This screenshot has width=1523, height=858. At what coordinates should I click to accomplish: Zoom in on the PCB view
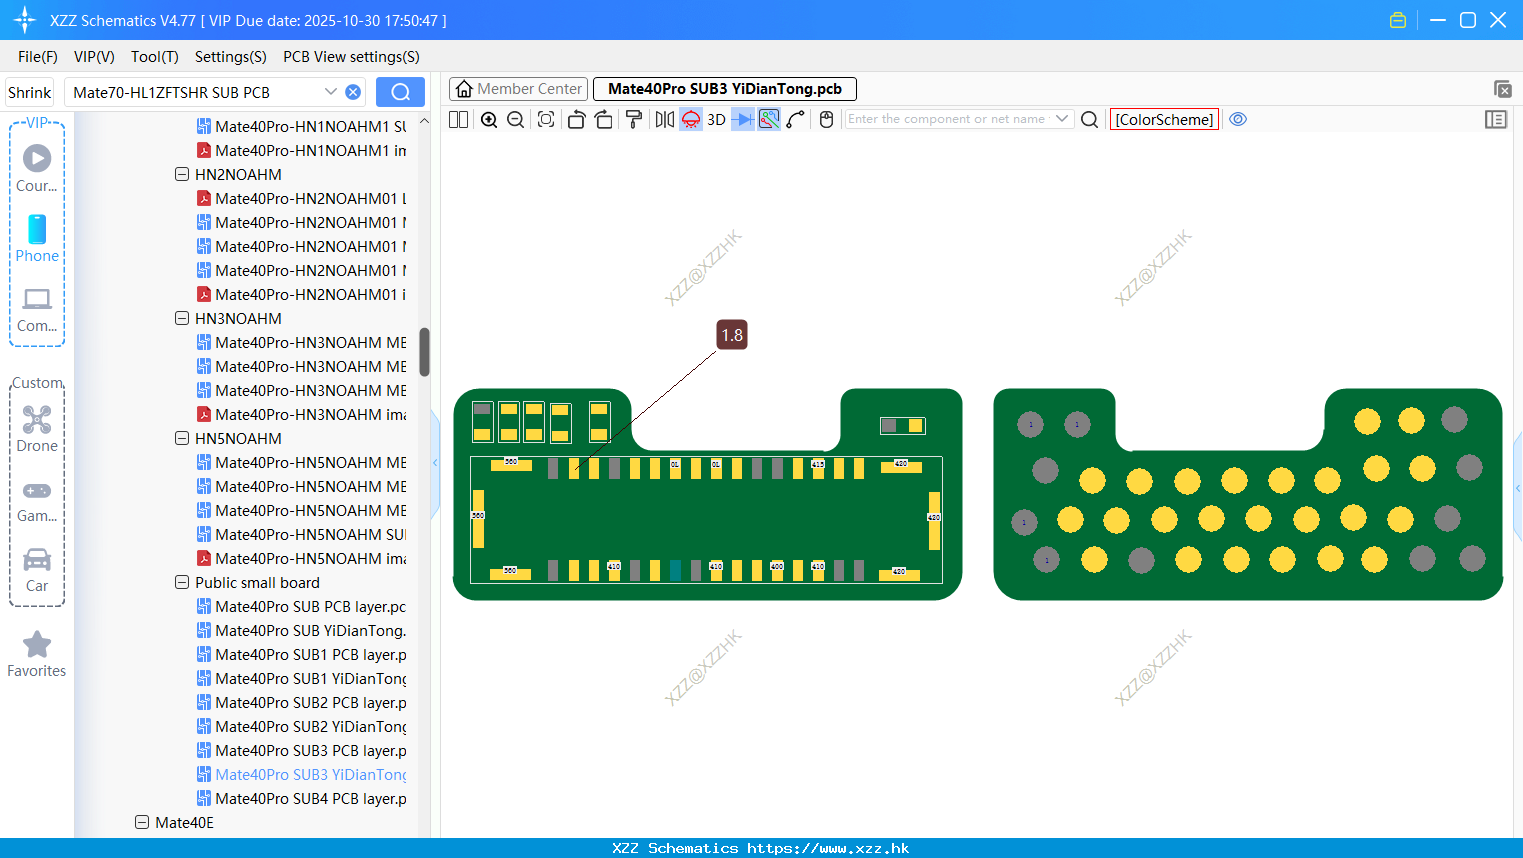pyautogui.click(x=489, y=119)
